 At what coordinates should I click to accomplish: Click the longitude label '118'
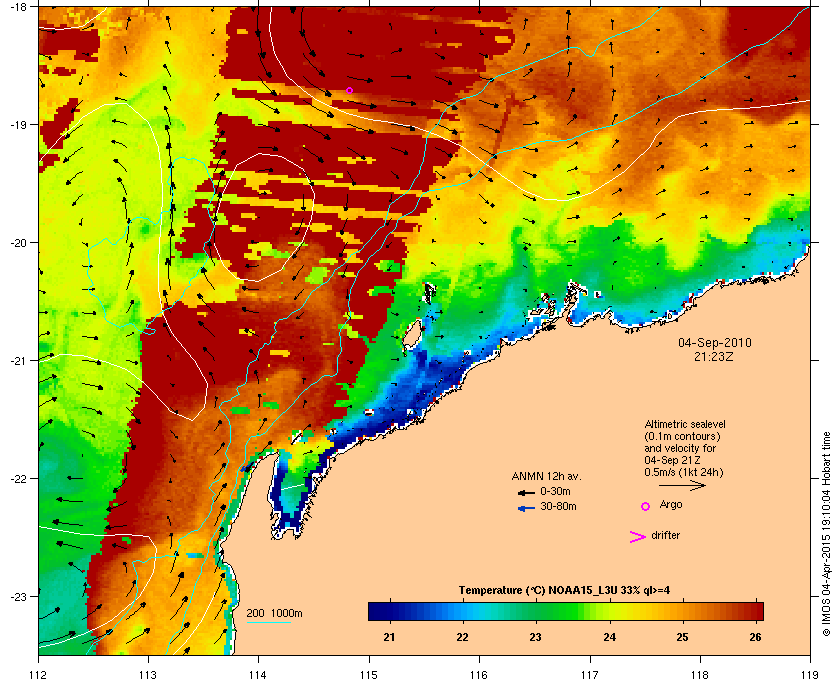coord(700,674)
